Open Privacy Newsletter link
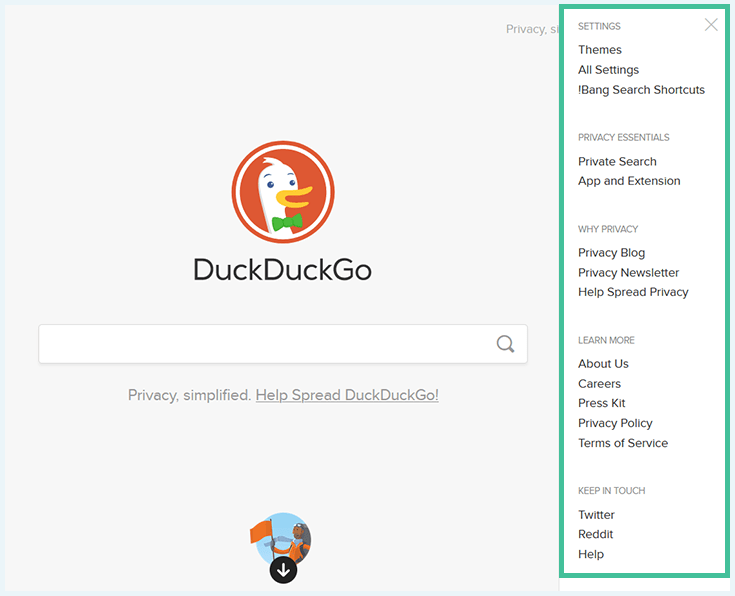Image resolution: width=735 pixels, height=596 pixels. pyautogui.click(x=628, y=272)
